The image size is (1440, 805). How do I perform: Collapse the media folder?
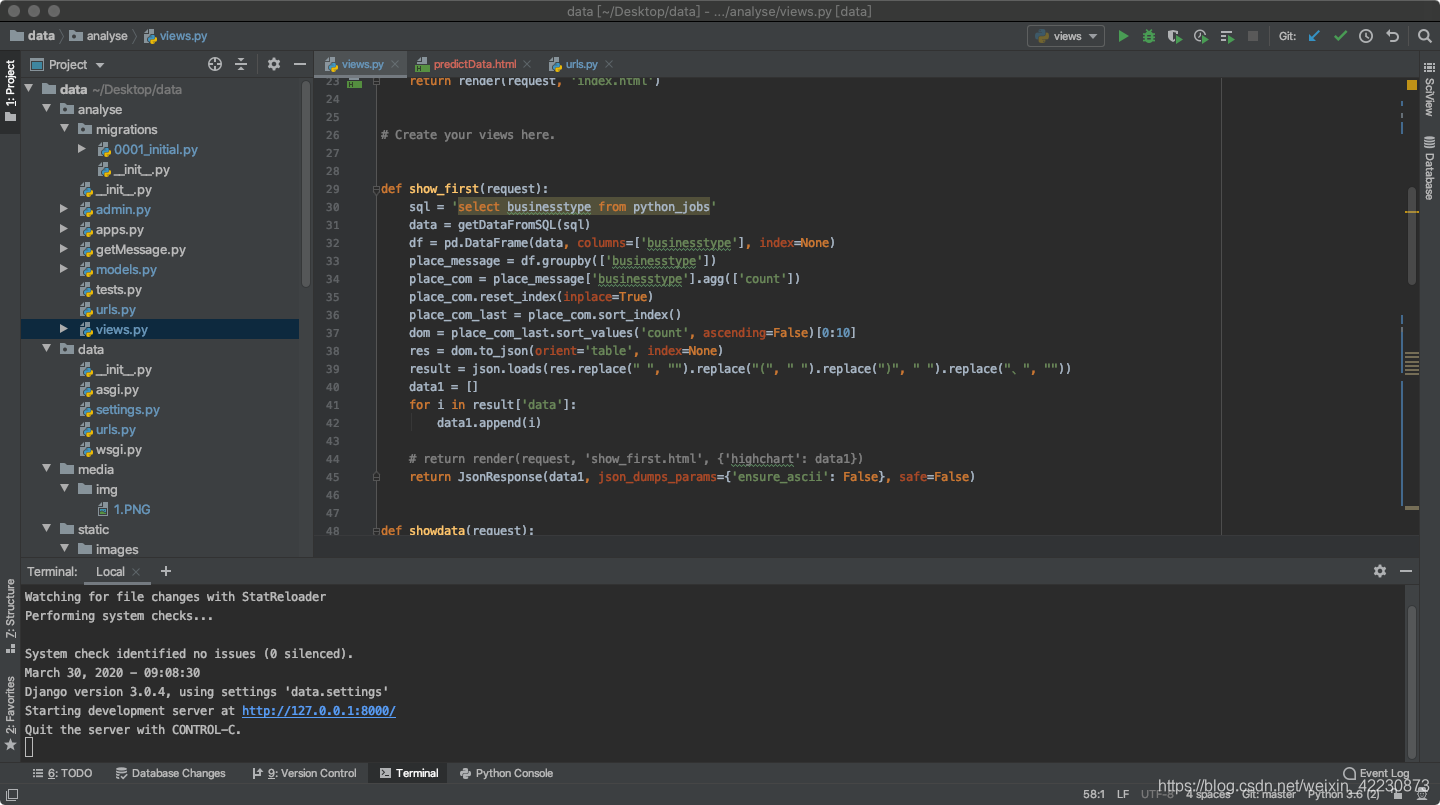pos(46,469)
